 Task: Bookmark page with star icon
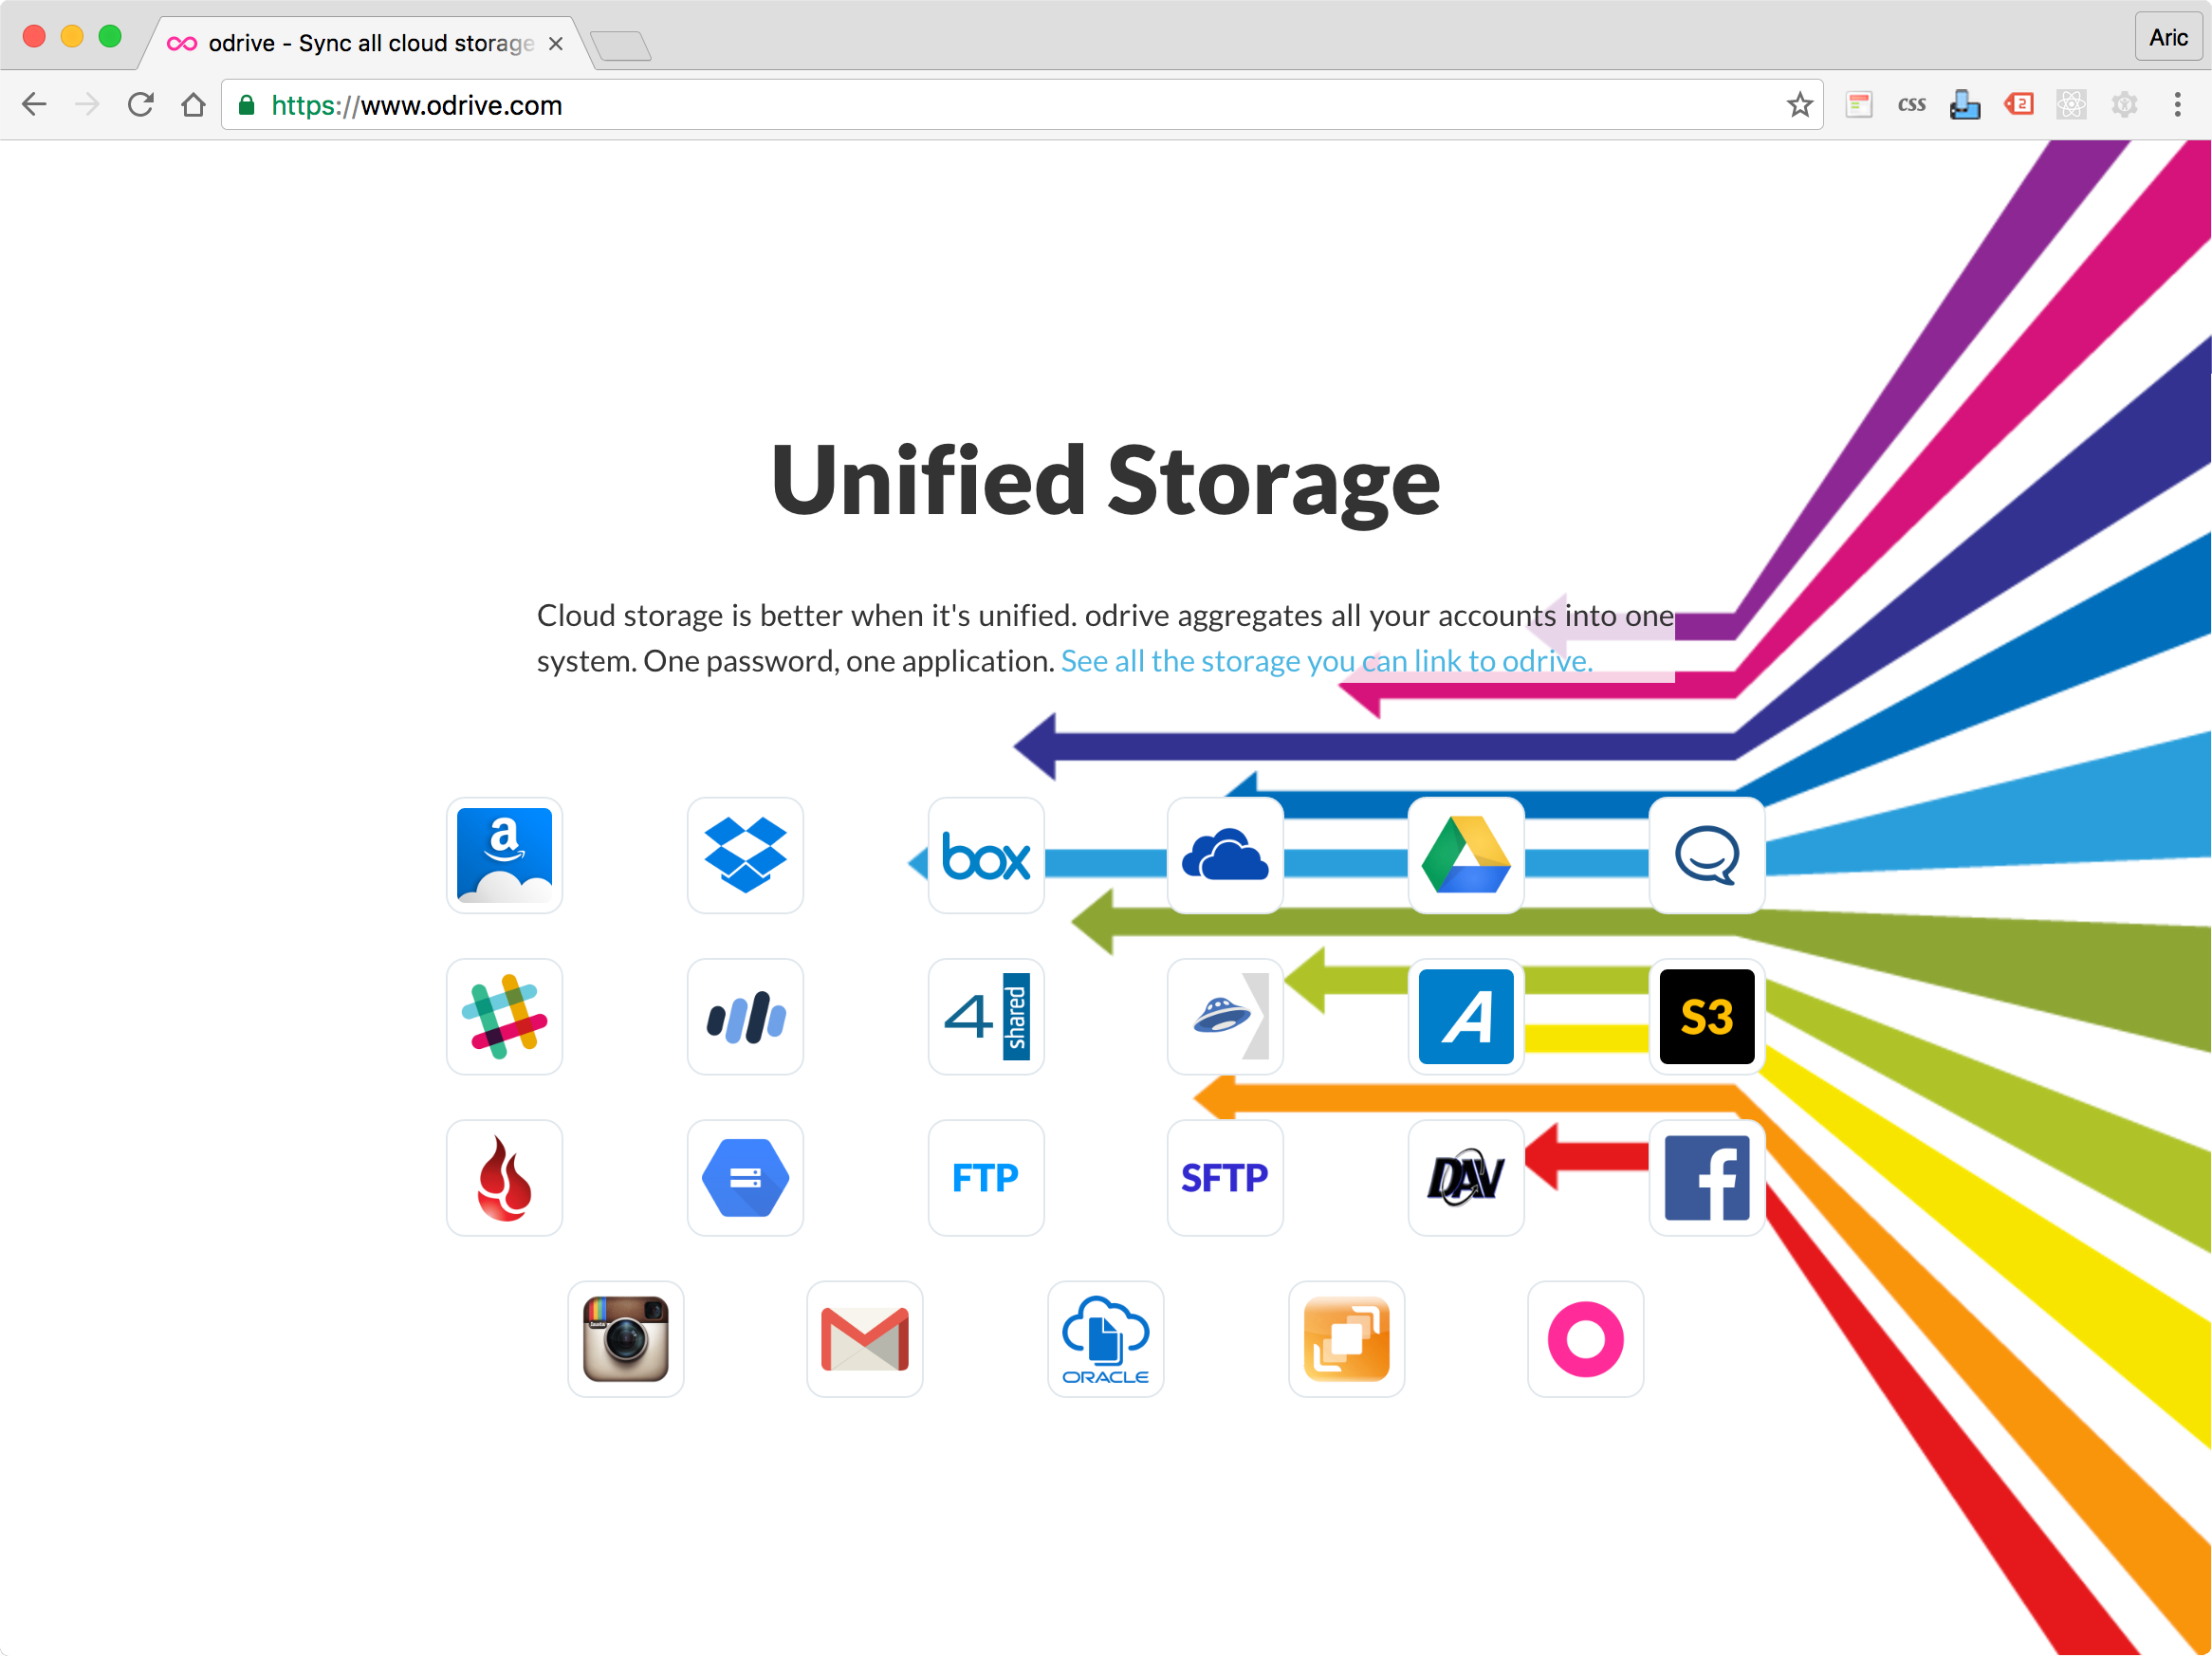[x=1799, y=105]
